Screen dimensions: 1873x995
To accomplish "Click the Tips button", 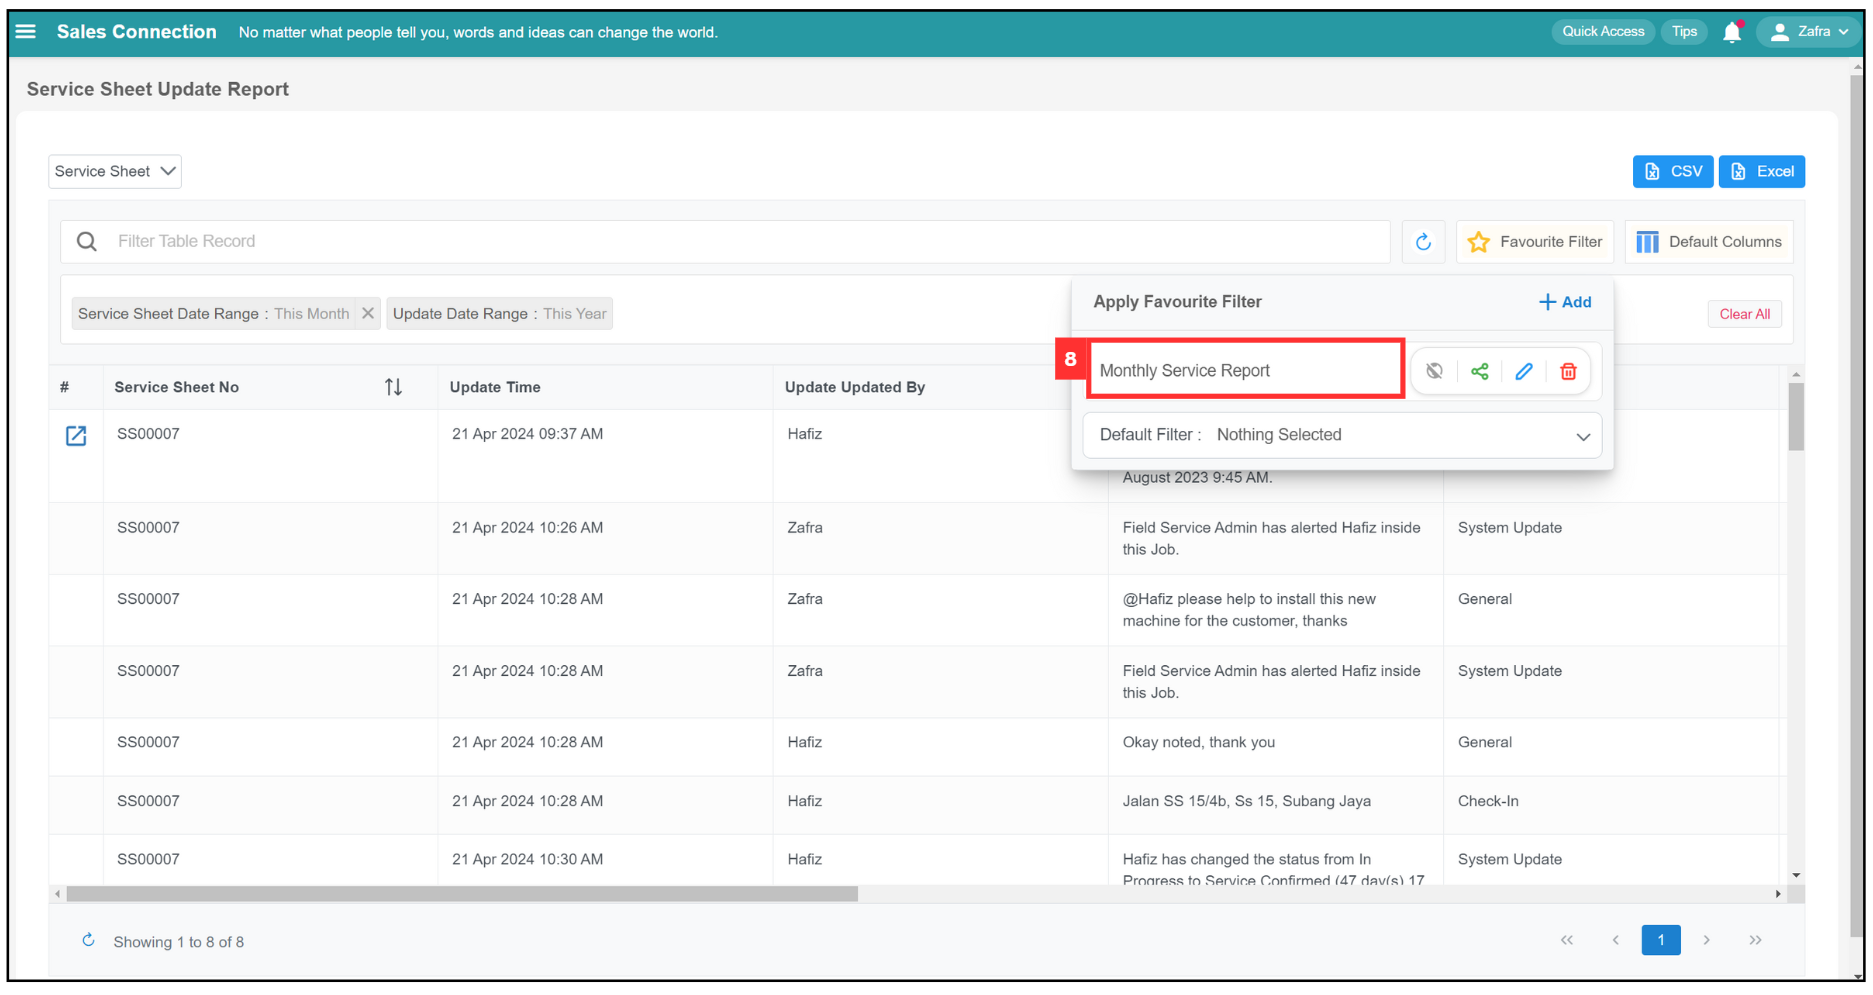I will 1684,32.
